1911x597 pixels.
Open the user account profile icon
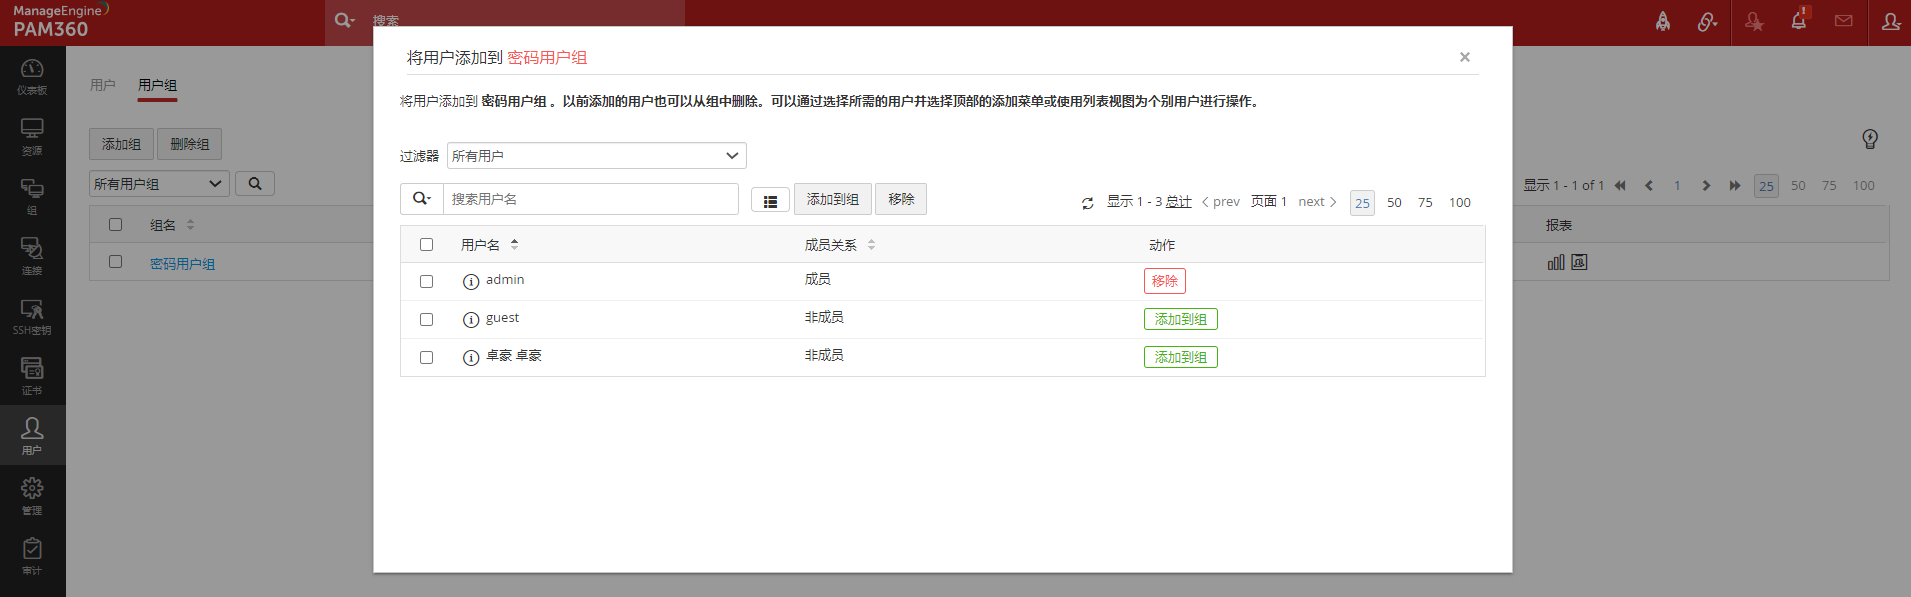tap(1890, 21)
